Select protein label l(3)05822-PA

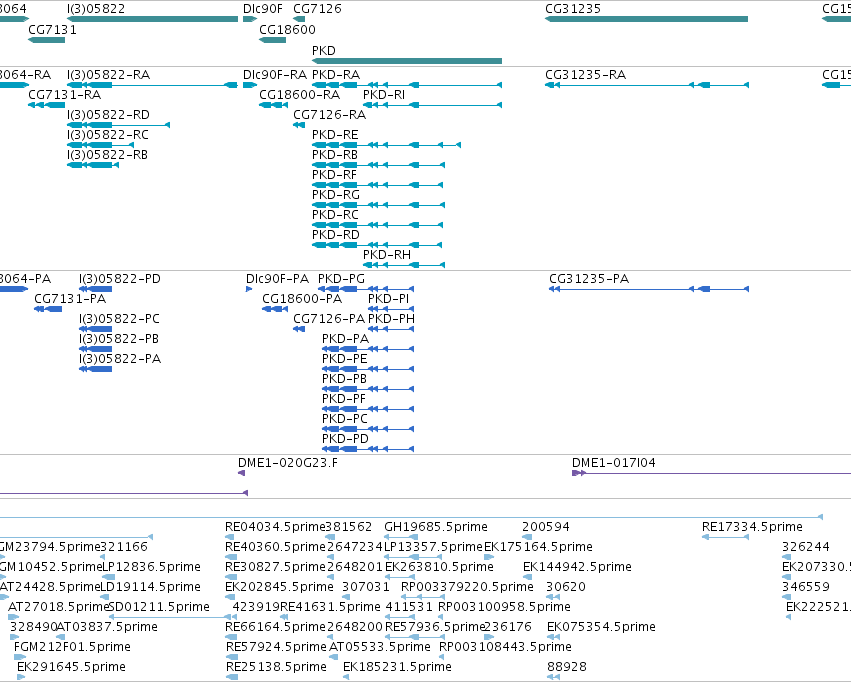tap(120, 359)
